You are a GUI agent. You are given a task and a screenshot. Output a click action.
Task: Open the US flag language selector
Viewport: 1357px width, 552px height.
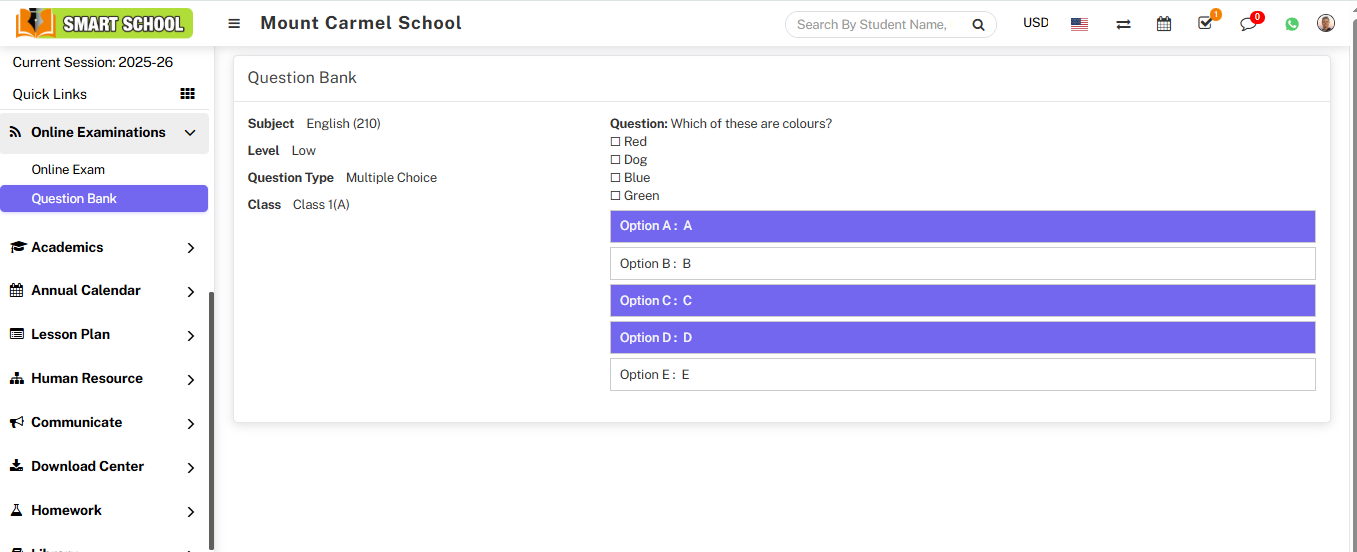tap(1079, 24)
